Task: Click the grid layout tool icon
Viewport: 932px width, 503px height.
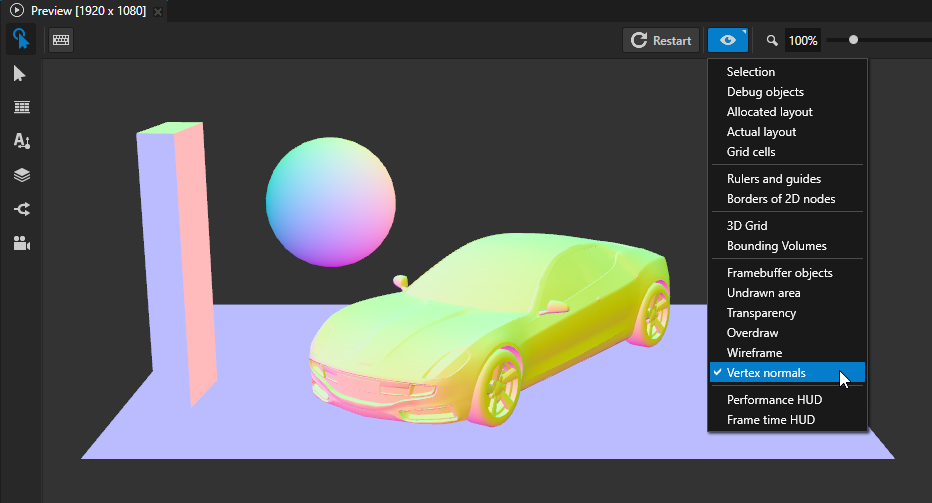Action: [21, 107]
